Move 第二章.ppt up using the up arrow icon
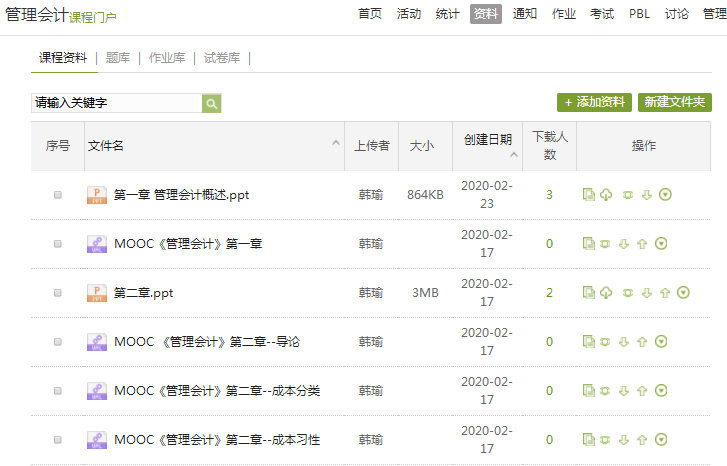Viewport: 727px width, 466px height. pyautogui.click(x=664, y=293)
